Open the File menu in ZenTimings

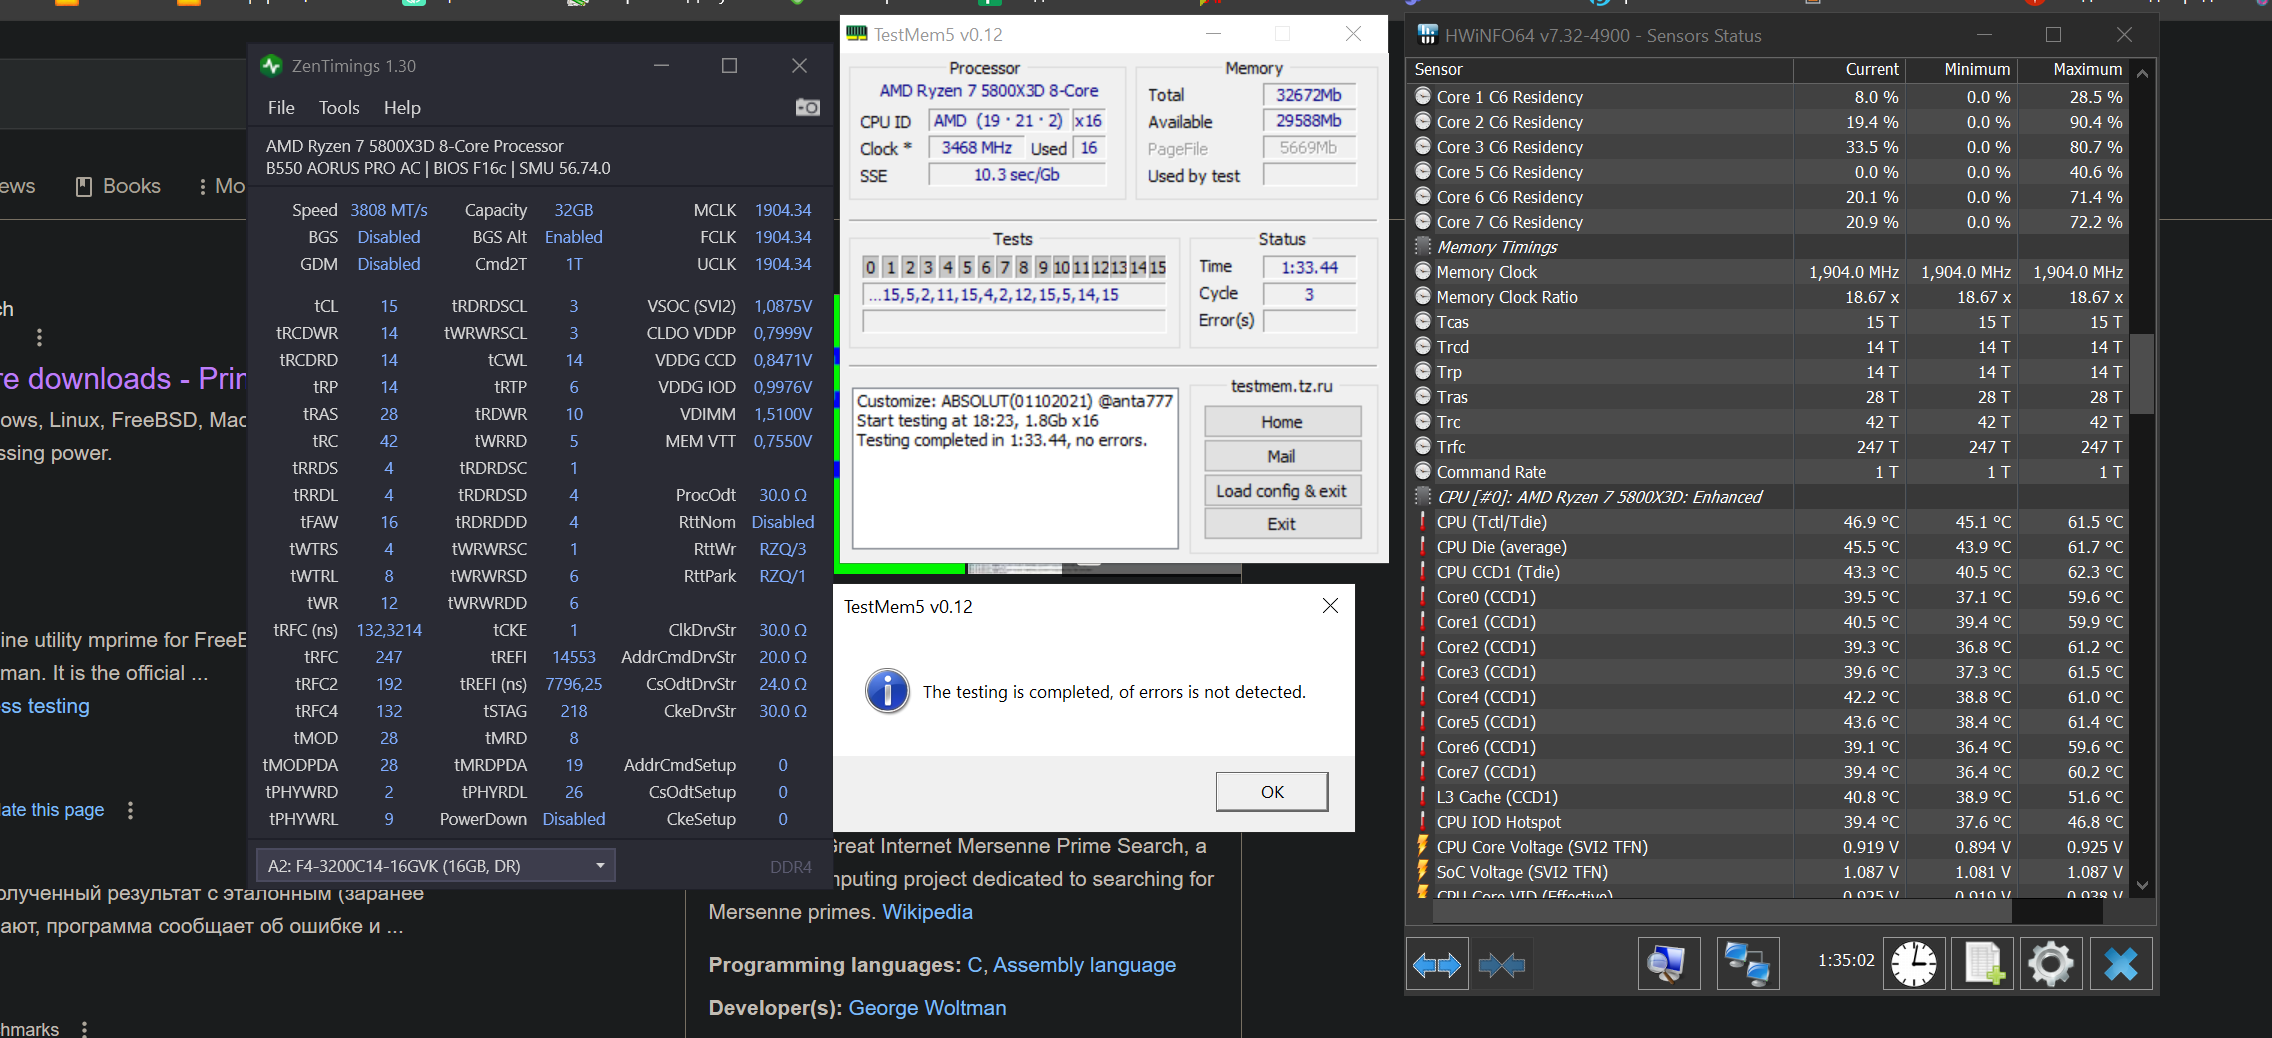(281, 108)
